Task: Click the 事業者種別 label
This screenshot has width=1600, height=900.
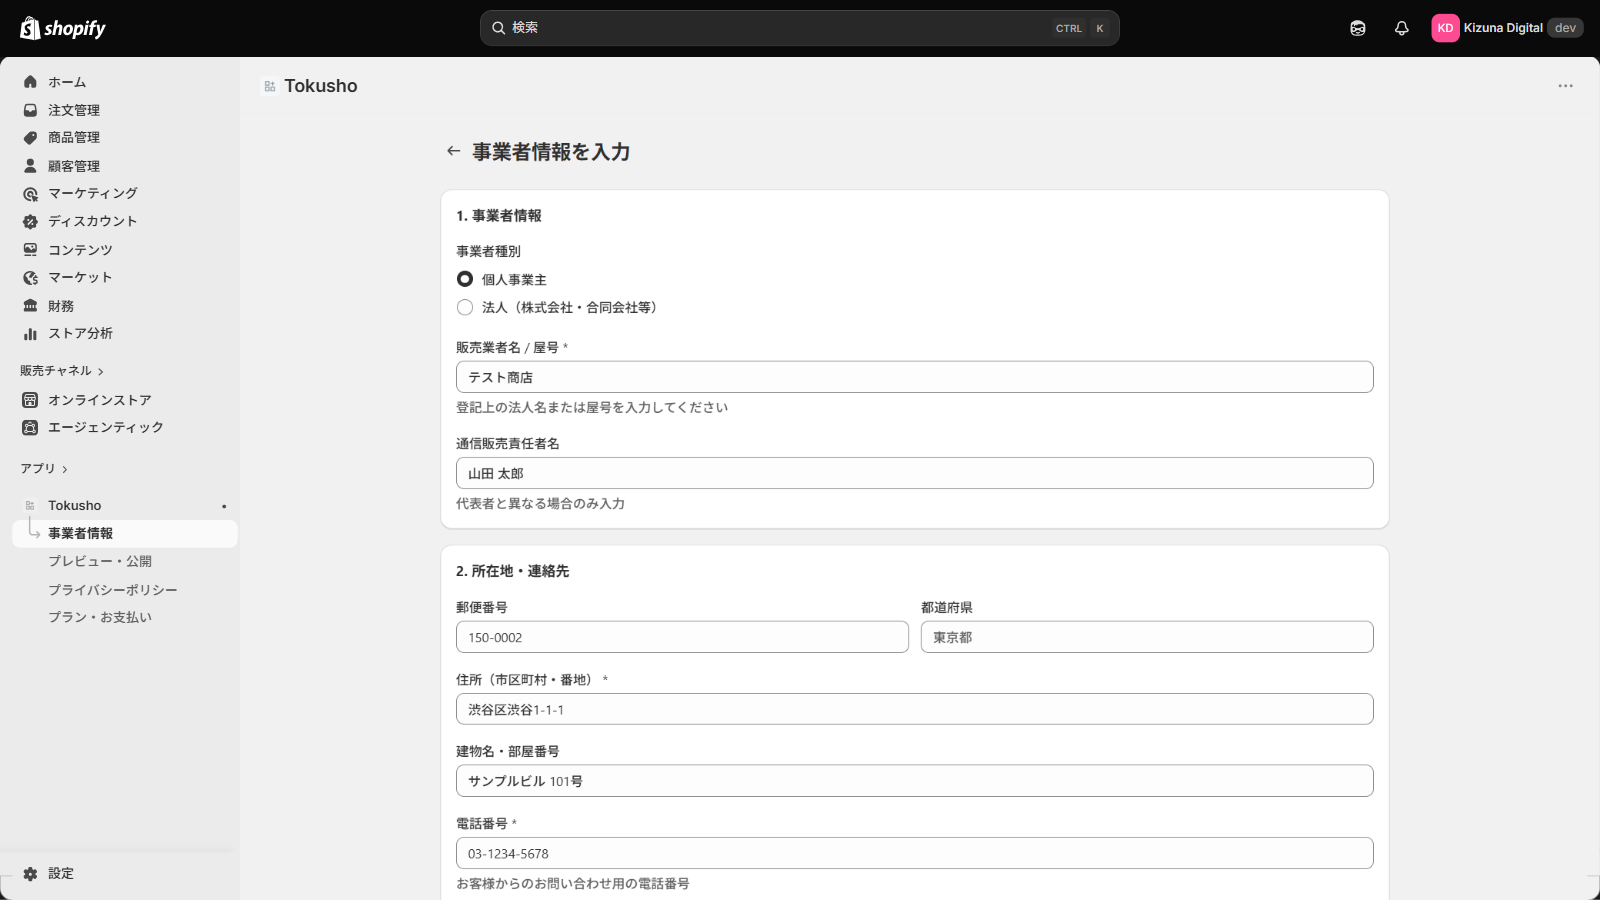Action: [488, 252]
